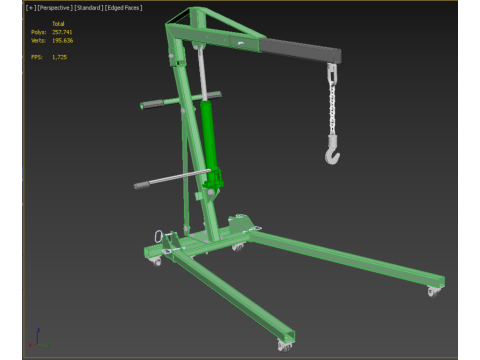
Task: Open the [Perspective] view label menu
Action: [55, 8]
